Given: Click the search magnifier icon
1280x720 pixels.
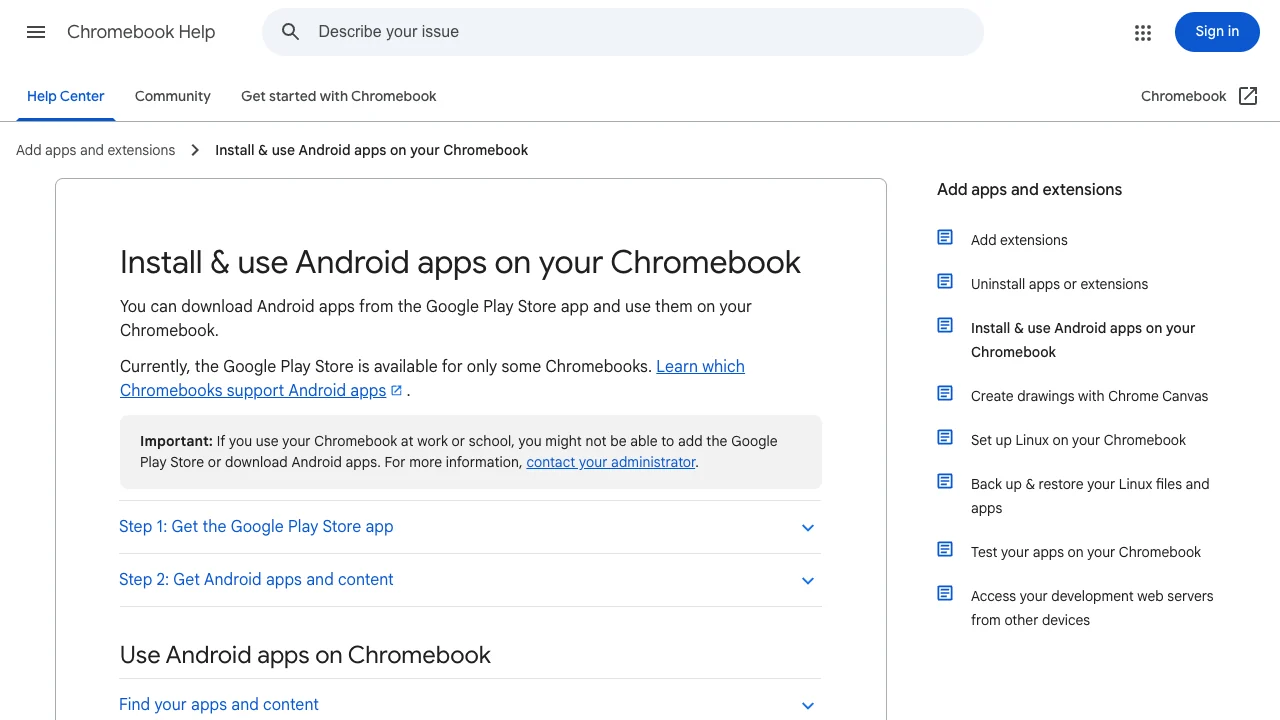Looking at the screenshot, I should (291, 32).
